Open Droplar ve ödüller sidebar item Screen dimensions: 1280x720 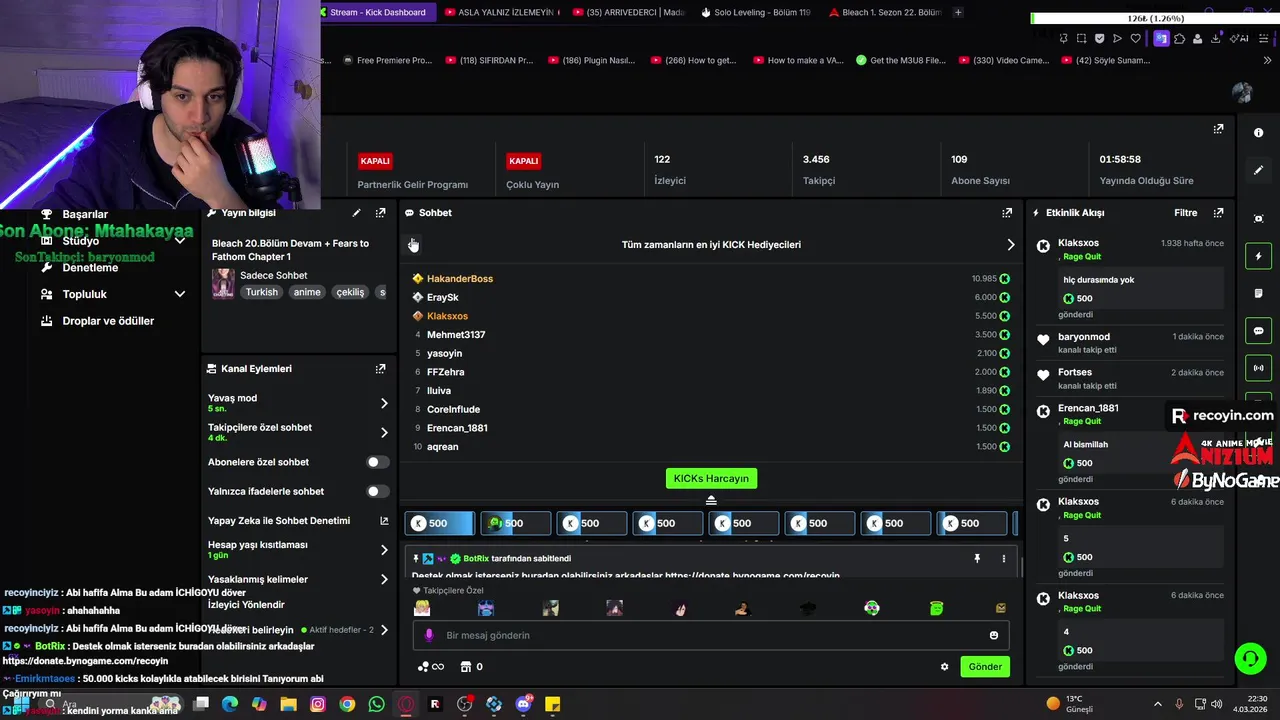click(108, 321)
